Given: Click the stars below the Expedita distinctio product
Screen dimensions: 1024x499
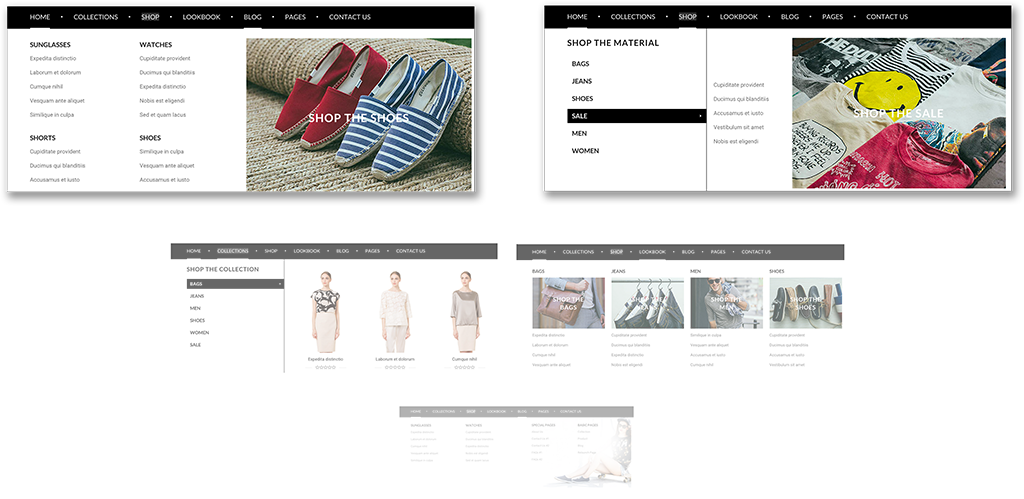Looking at the screenshot, I should pyautogui.click(x=325, y=367).
